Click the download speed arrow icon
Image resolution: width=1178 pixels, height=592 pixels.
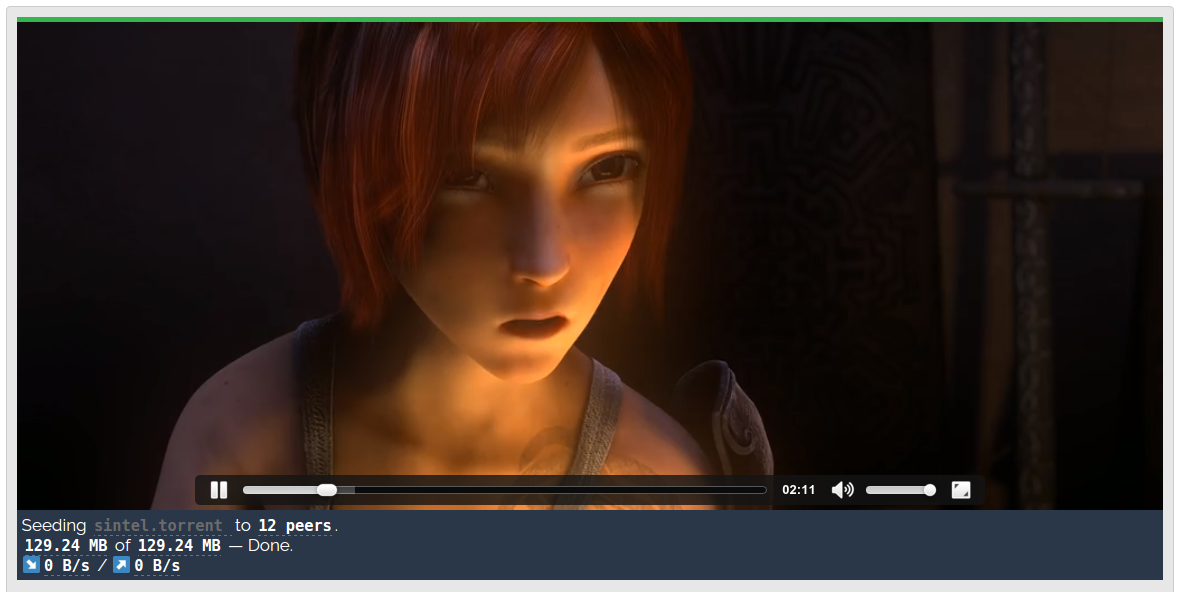pos(31,564)
